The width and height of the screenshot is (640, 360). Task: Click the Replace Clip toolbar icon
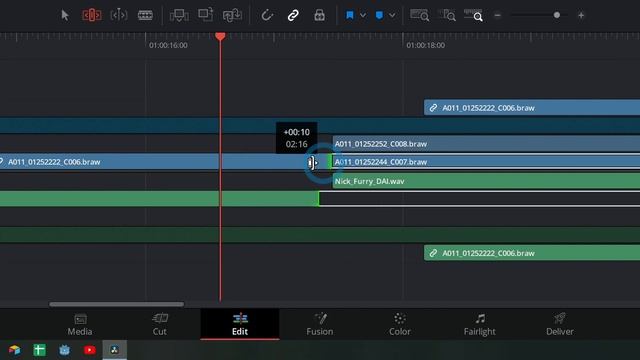point(232,16)
